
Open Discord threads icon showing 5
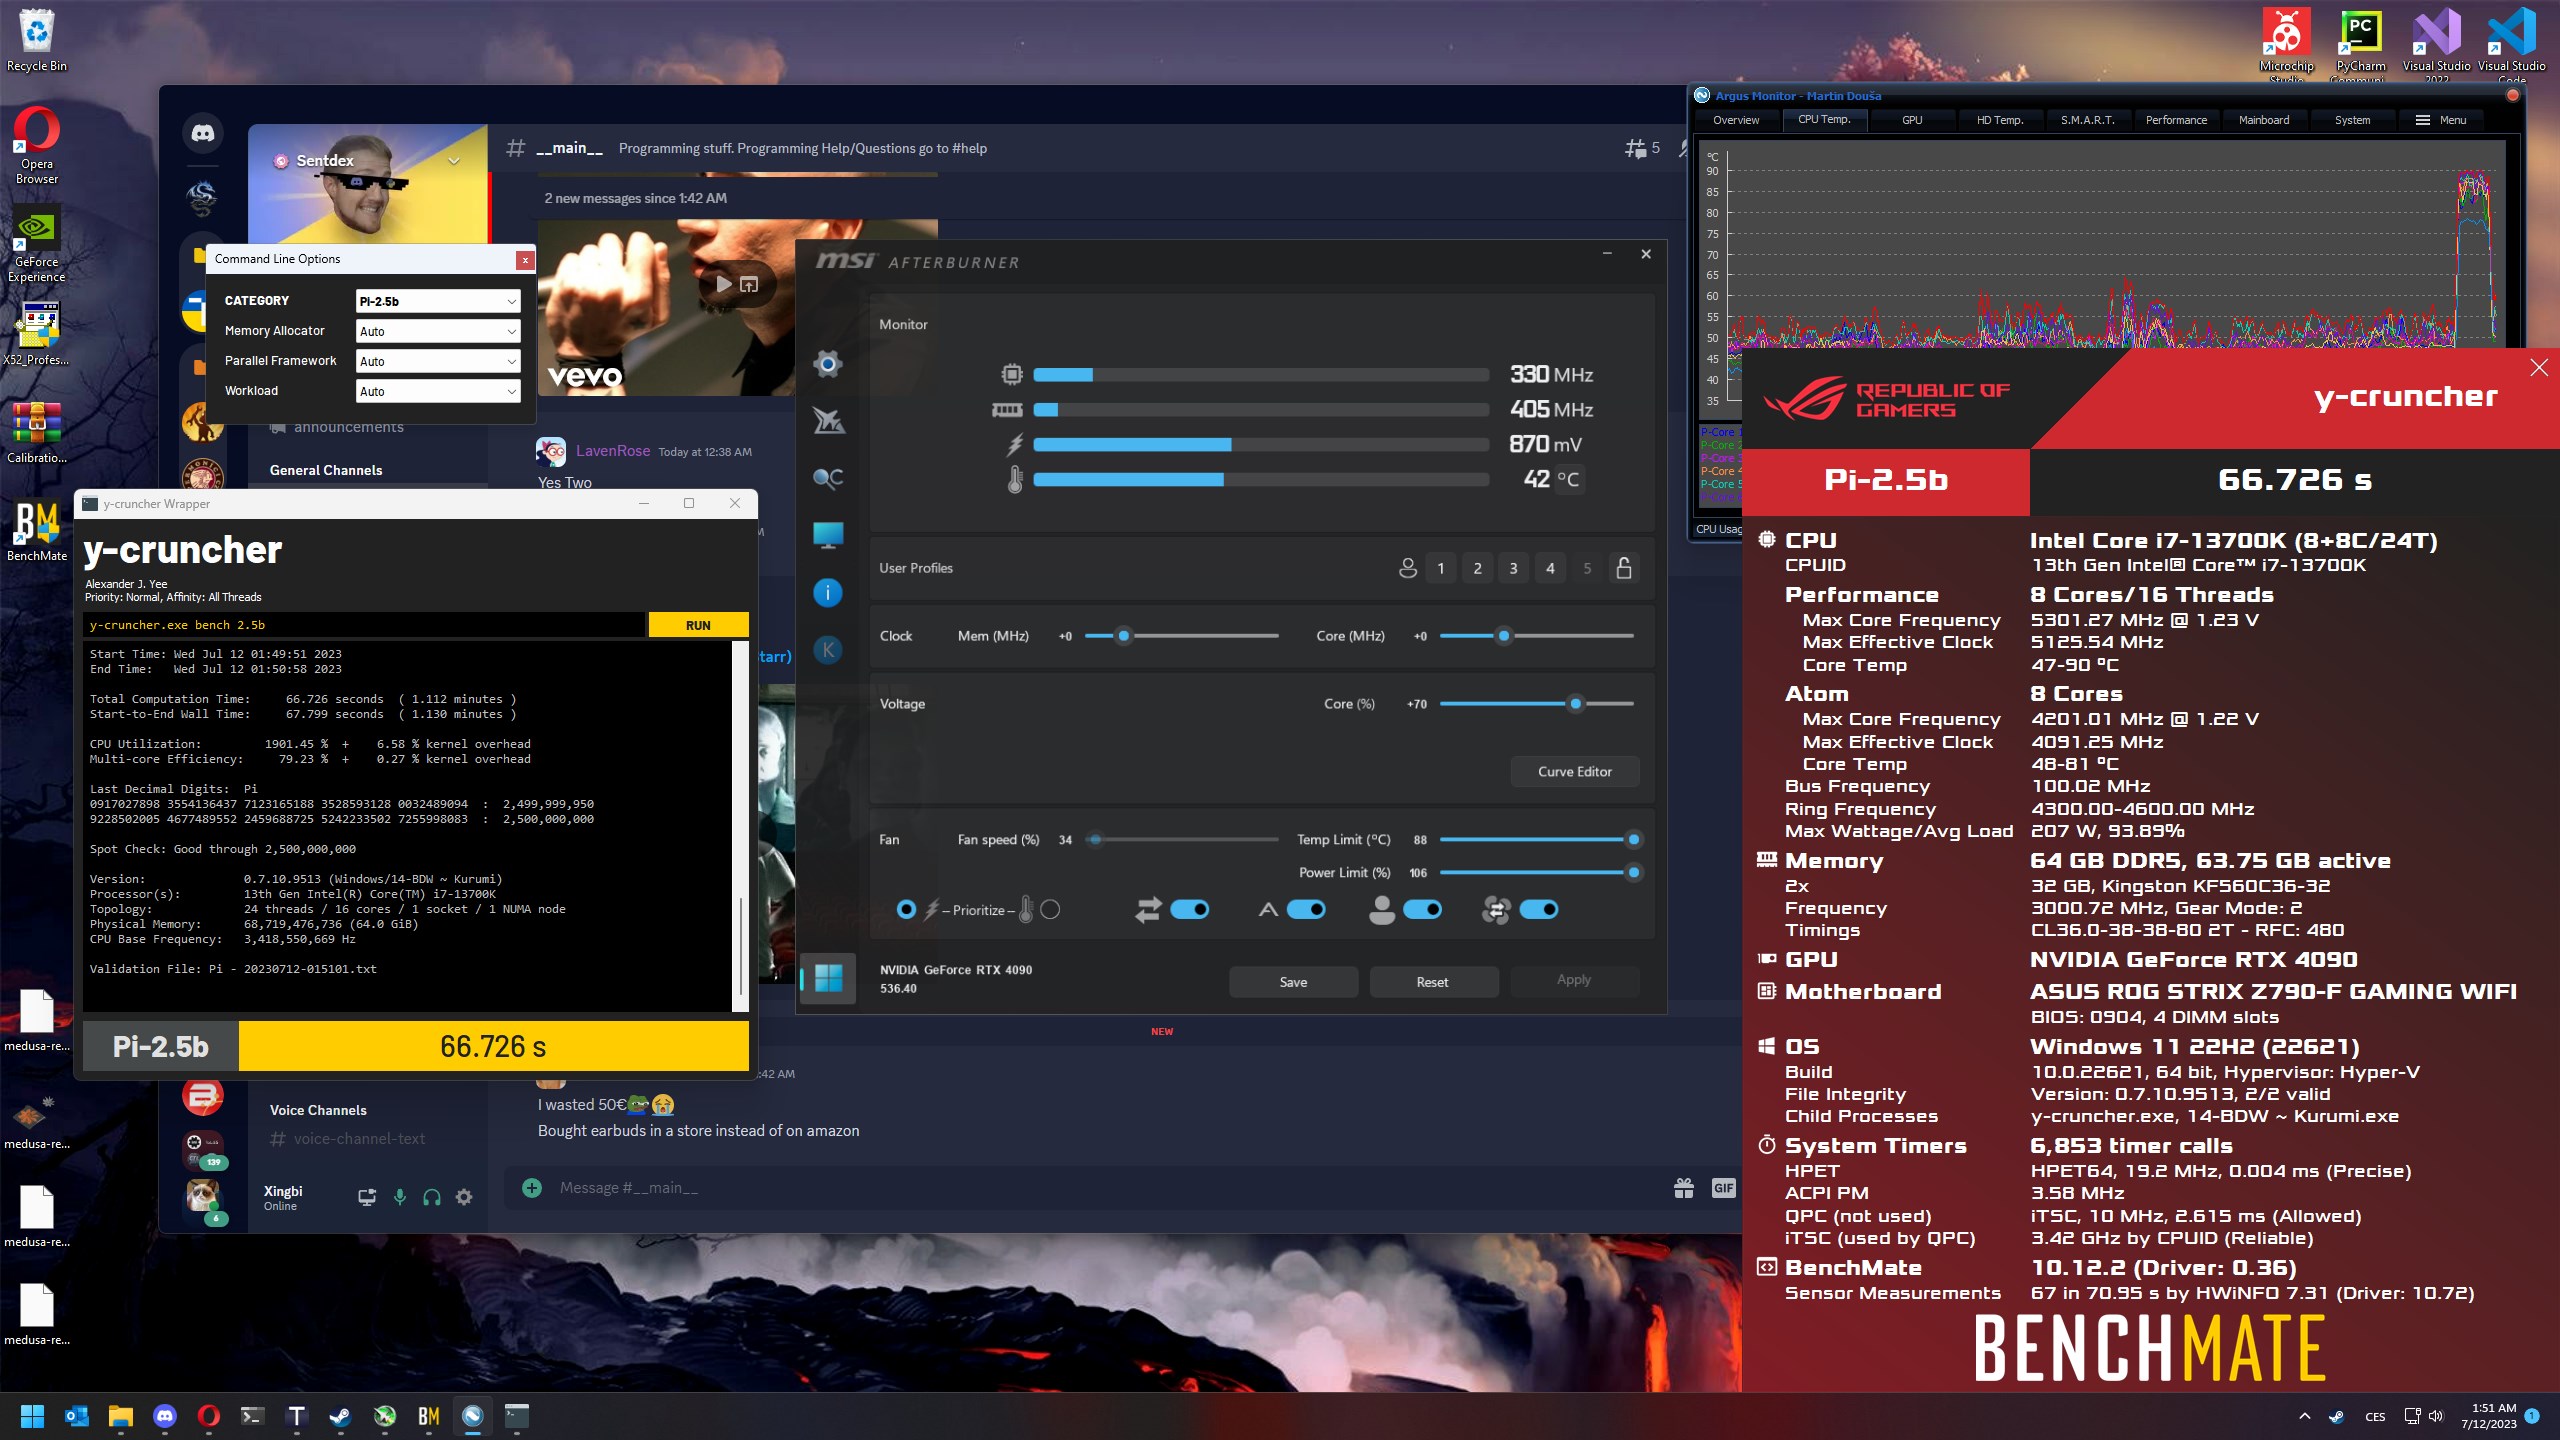[1642, 148]
